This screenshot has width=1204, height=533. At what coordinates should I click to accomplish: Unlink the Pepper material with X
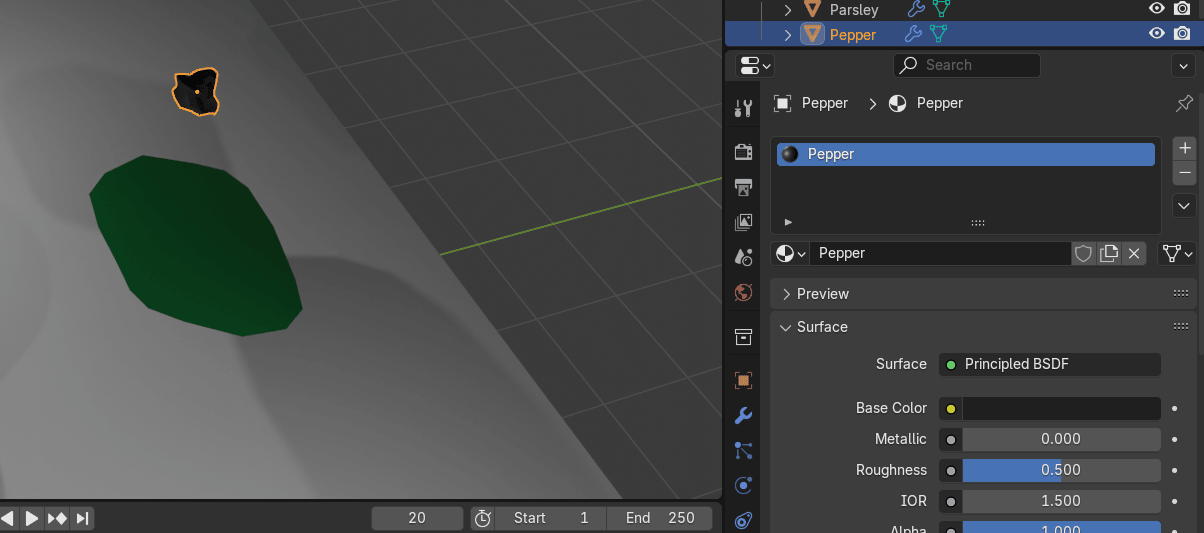pos(1134,254)
